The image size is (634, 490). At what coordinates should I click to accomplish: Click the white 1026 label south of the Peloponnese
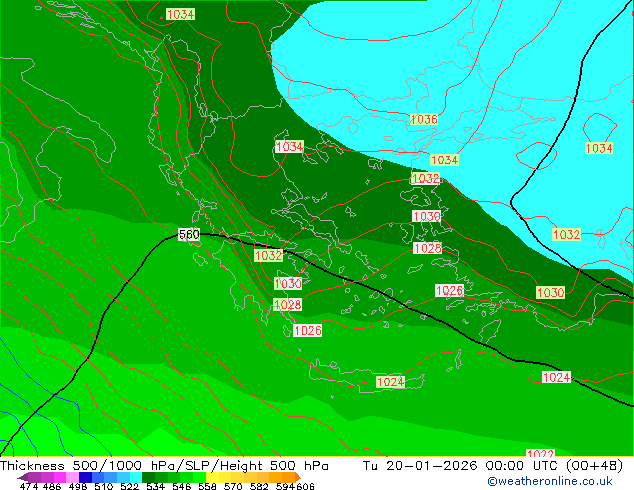pos(307,330)
